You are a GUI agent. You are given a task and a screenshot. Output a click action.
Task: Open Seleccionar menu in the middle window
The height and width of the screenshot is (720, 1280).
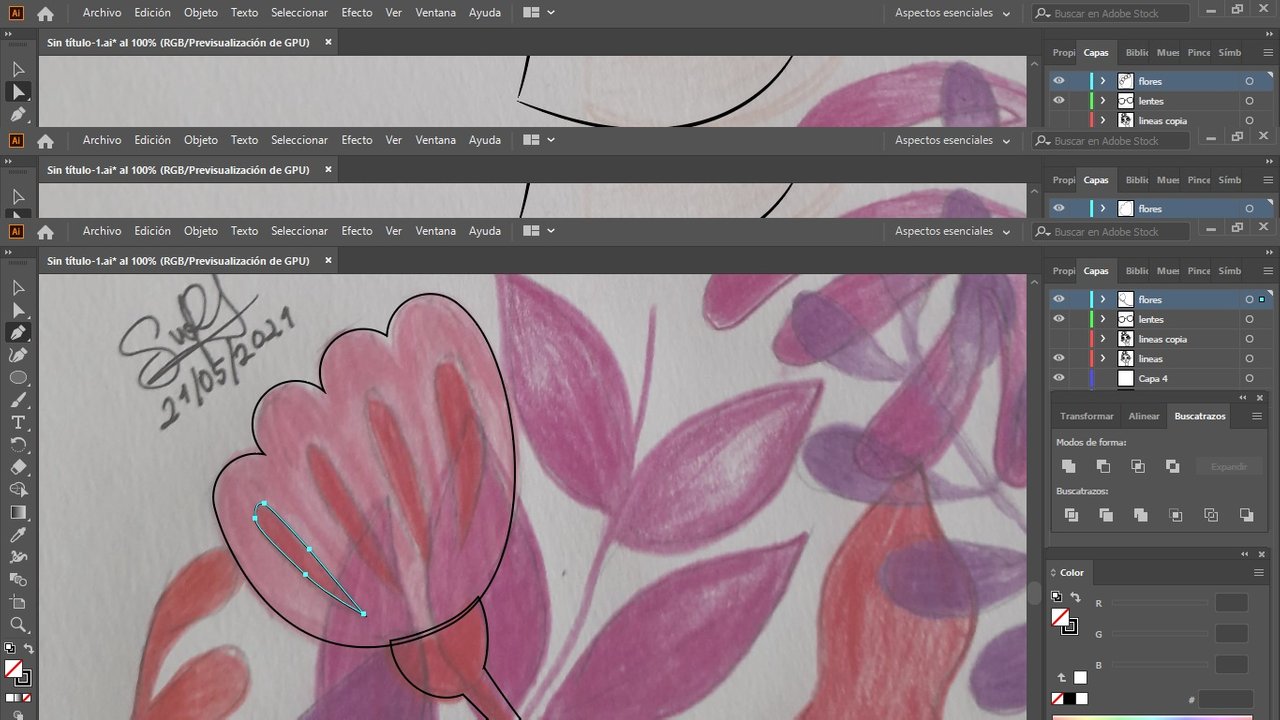click(299, 140)
